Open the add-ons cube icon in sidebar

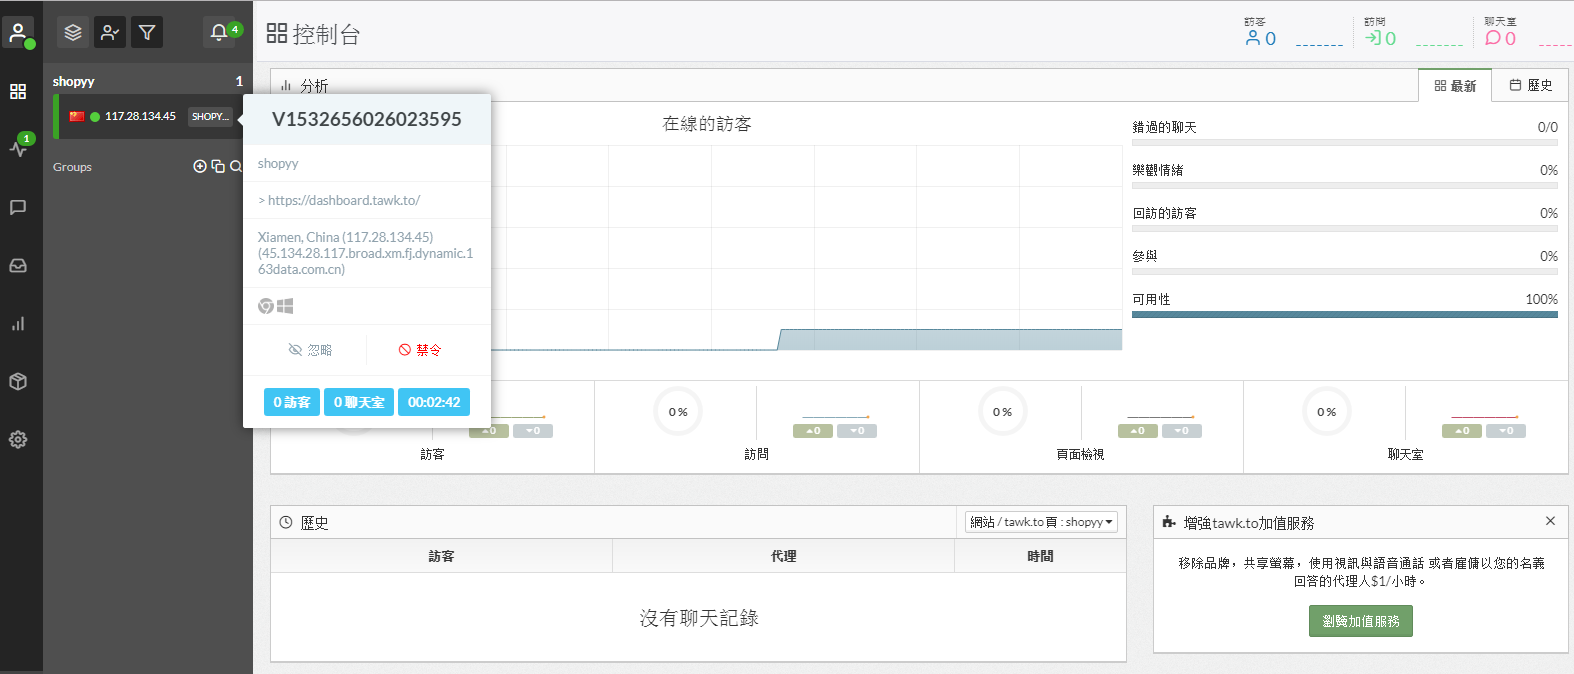(x=18, y=382)
